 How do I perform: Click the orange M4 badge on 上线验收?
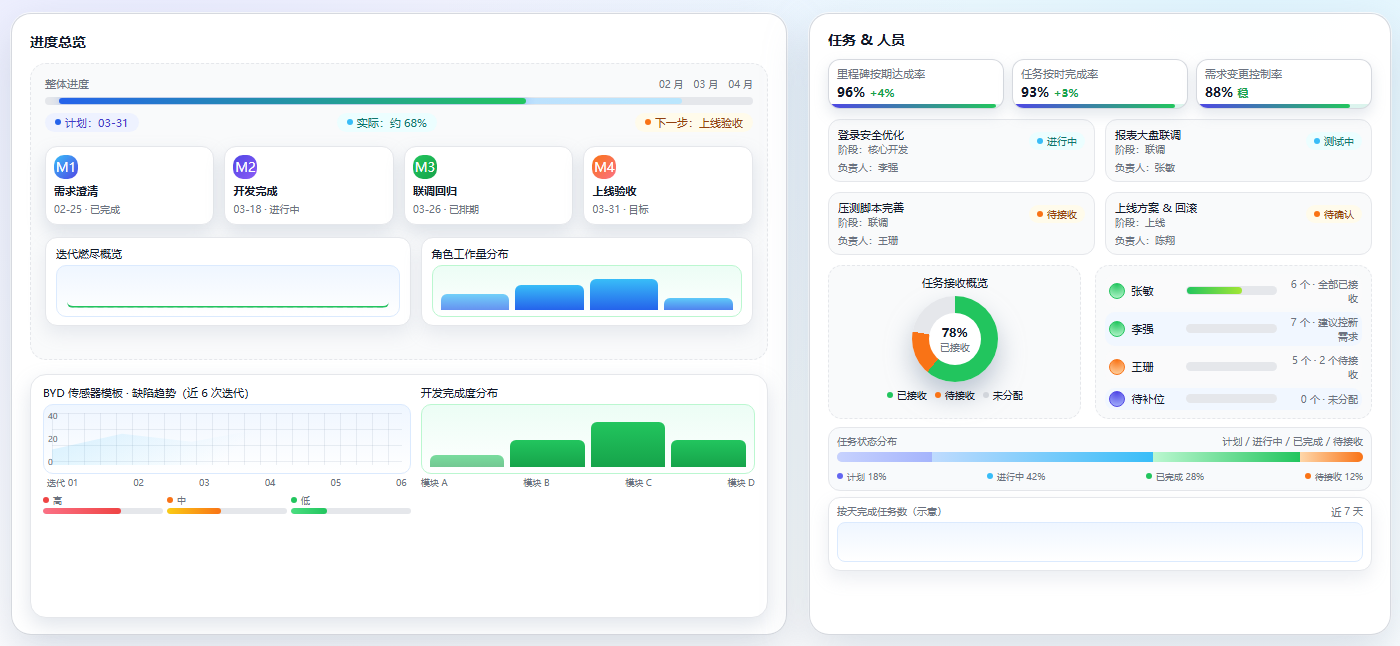pyautogui.click(x=604, y=167)
